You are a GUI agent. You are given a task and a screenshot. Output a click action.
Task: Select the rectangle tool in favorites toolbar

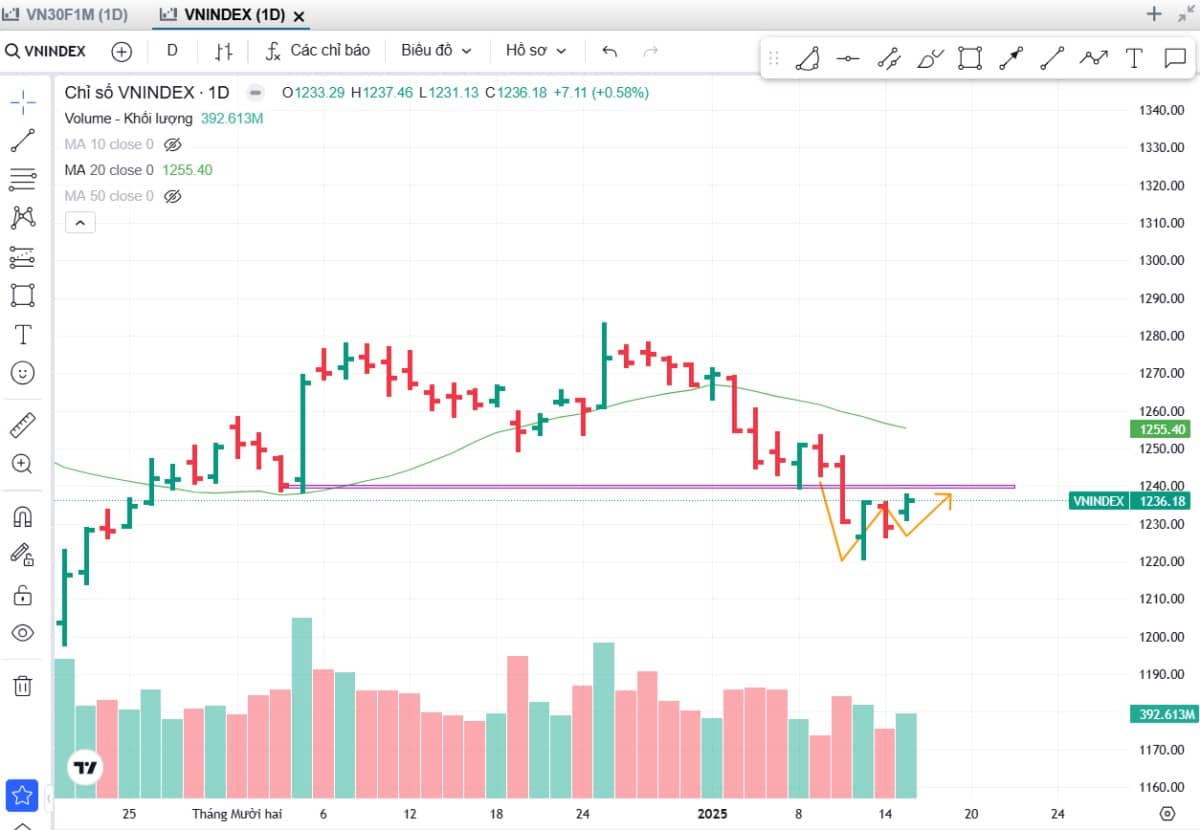click(969, 59)
